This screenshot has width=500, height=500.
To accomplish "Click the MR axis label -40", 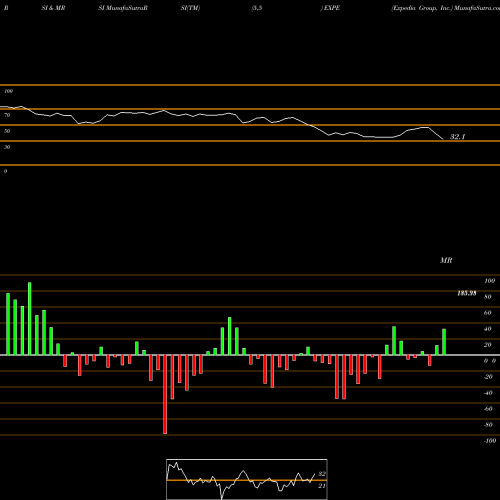I will click(x=488, y=393).
